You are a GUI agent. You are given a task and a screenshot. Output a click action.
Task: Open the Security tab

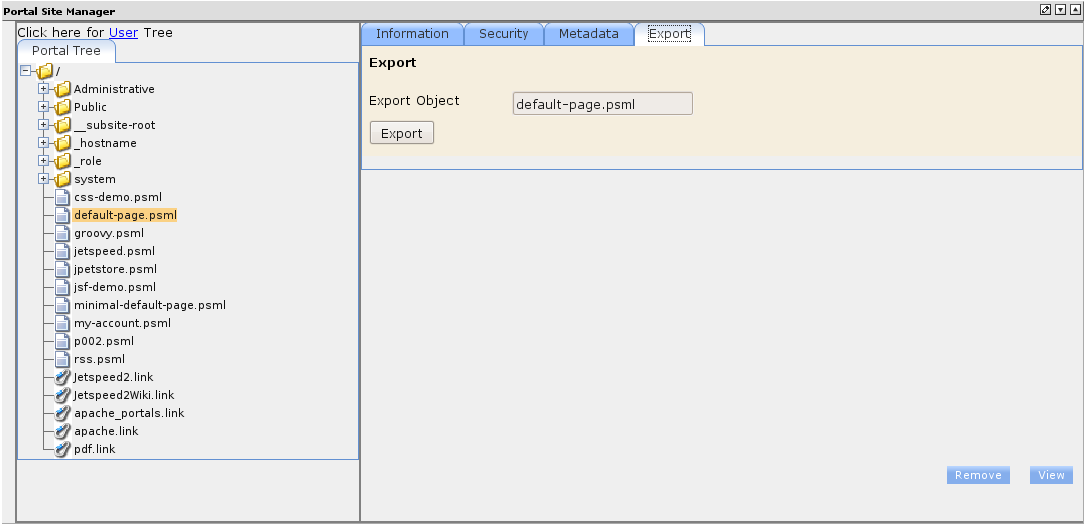[503, 34]
